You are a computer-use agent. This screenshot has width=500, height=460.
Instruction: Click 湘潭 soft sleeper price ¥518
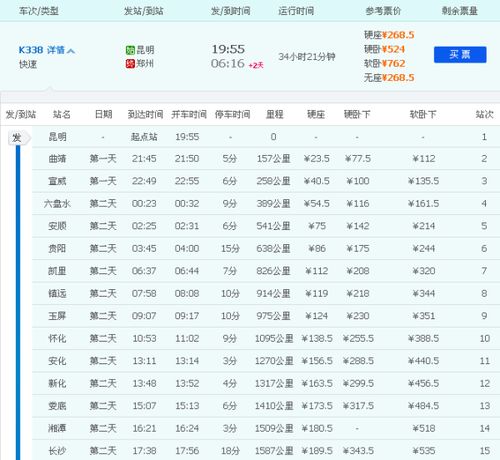(424, 428)
